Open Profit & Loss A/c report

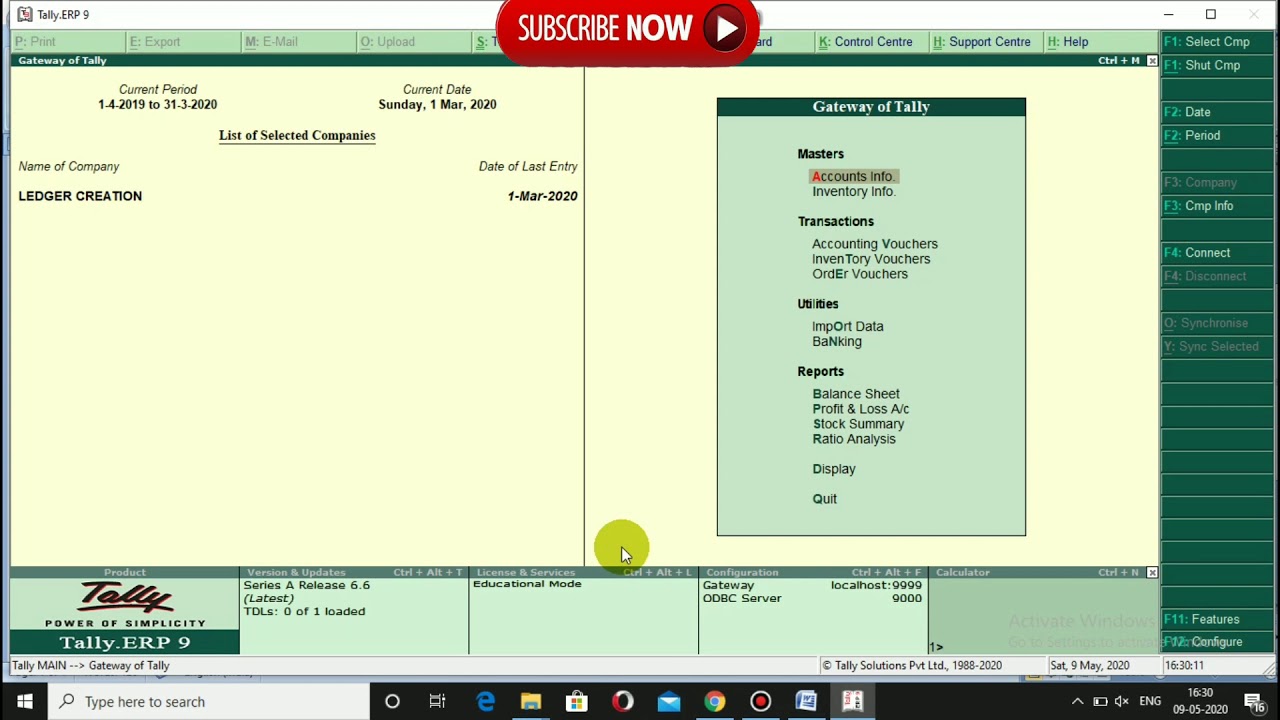point(861,409)
